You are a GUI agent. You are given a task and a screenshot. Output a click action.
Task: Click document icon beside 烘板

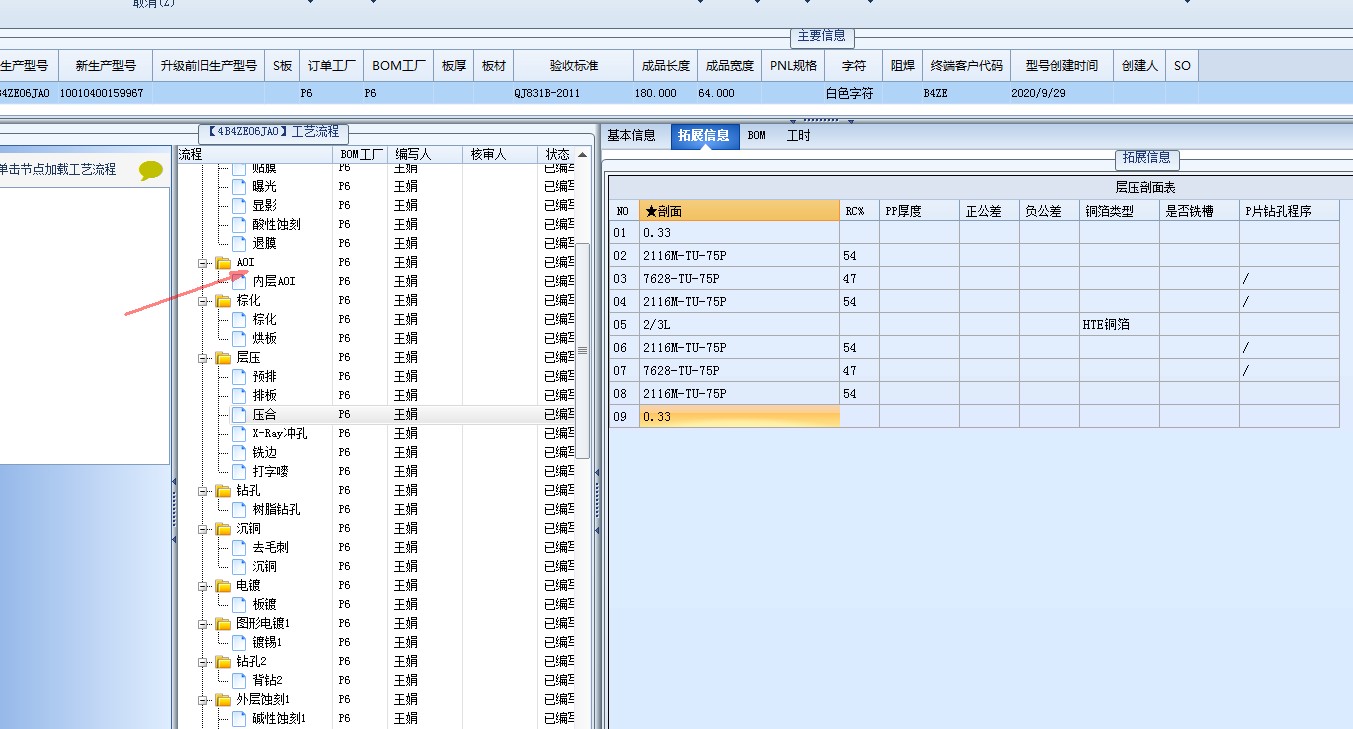[239, 338]
